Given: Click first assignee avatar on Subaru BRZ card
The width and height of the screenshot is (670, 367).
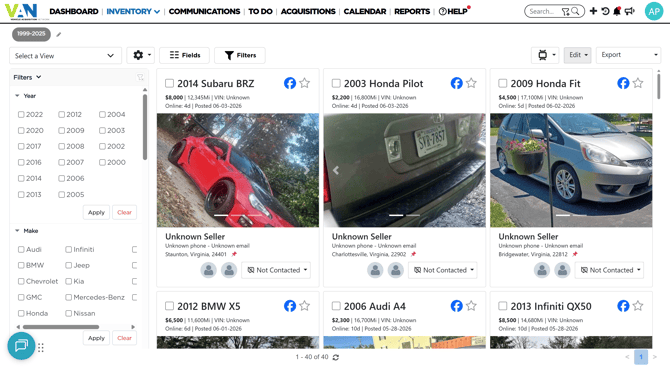Looking at the screenshot, I should click(x=209, y=270).
